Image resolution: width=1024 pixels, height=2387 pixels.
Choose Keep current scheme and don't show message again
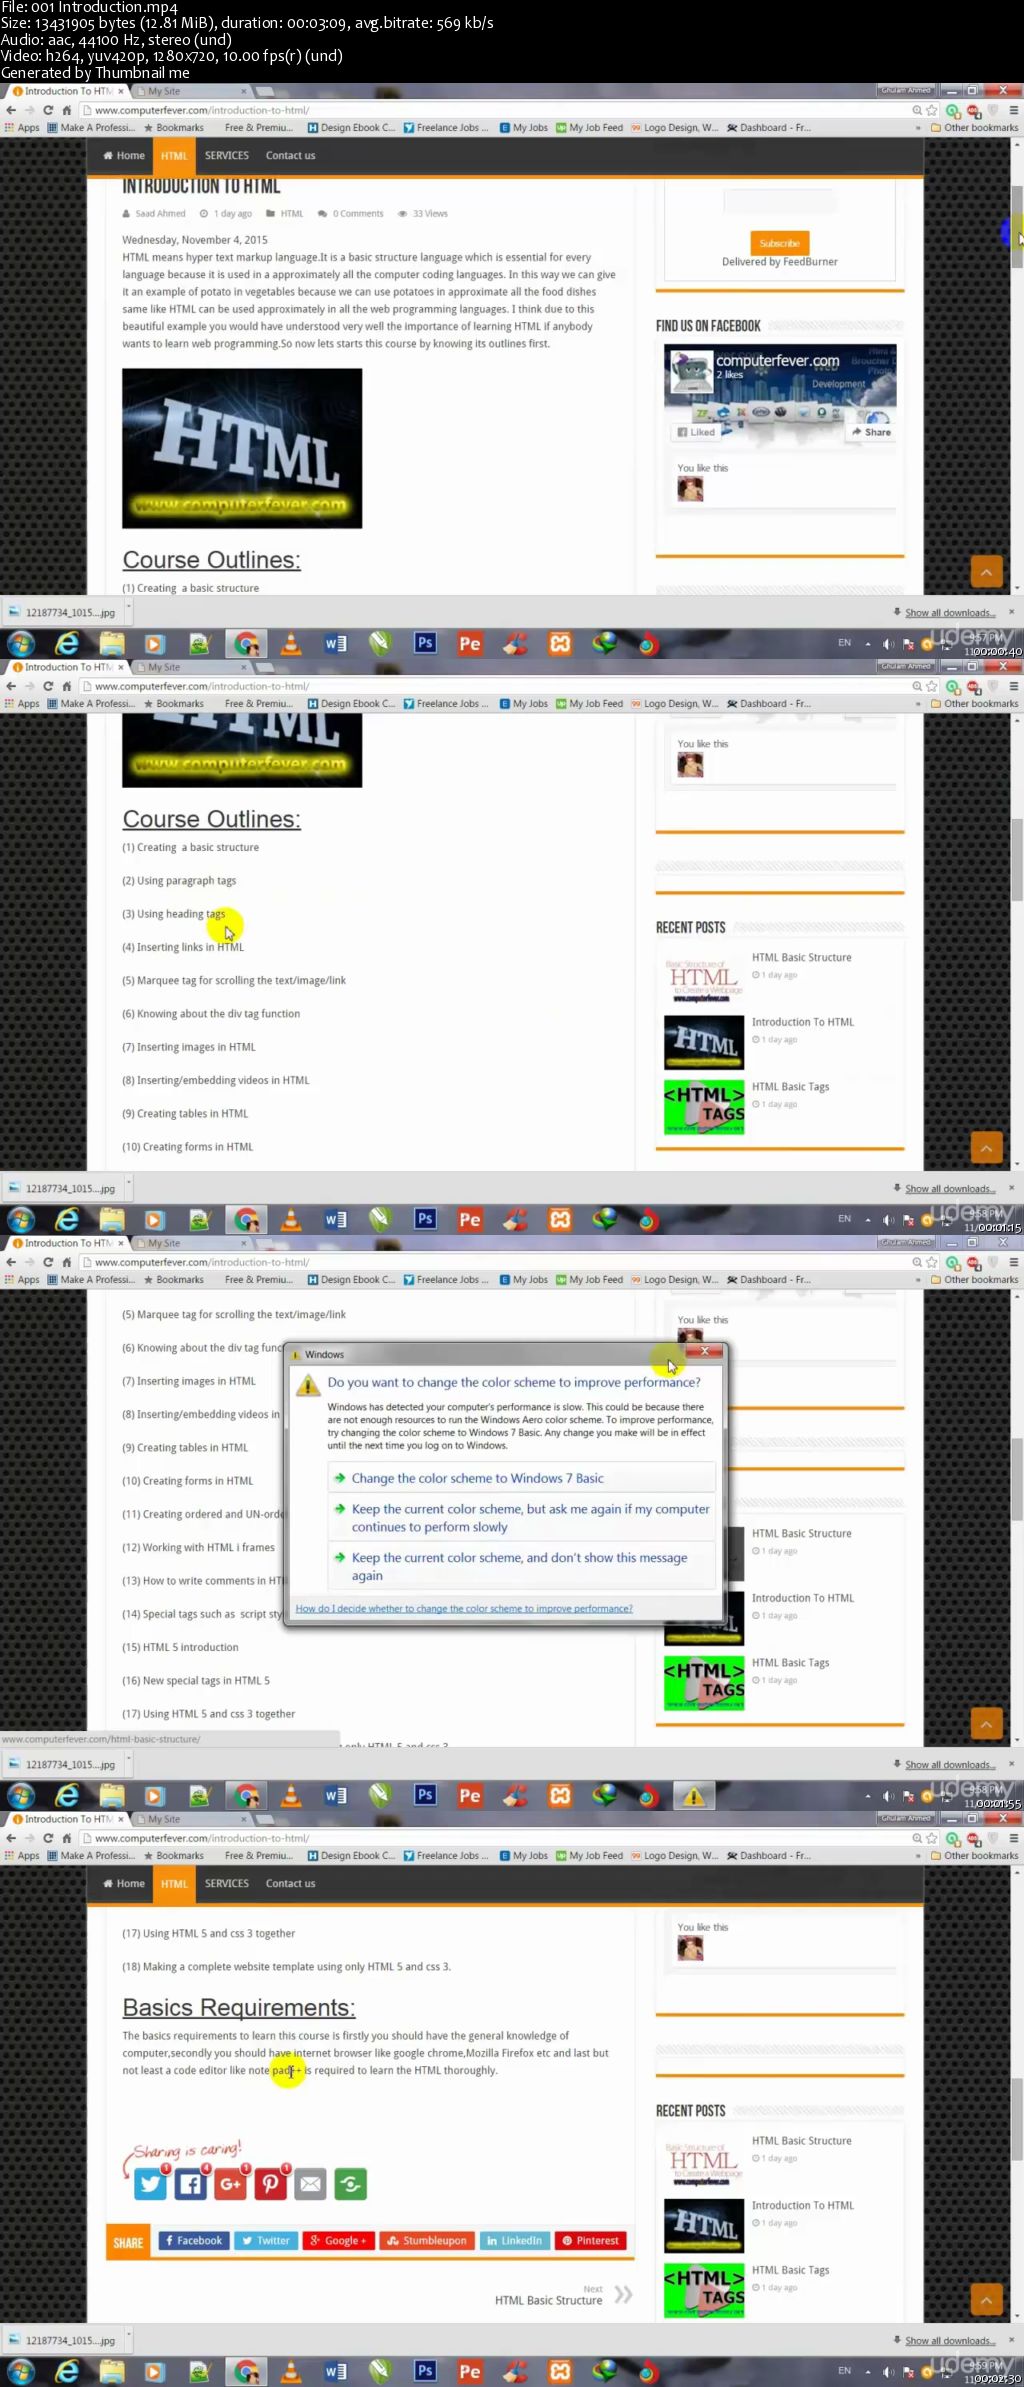click(522, 1566)
